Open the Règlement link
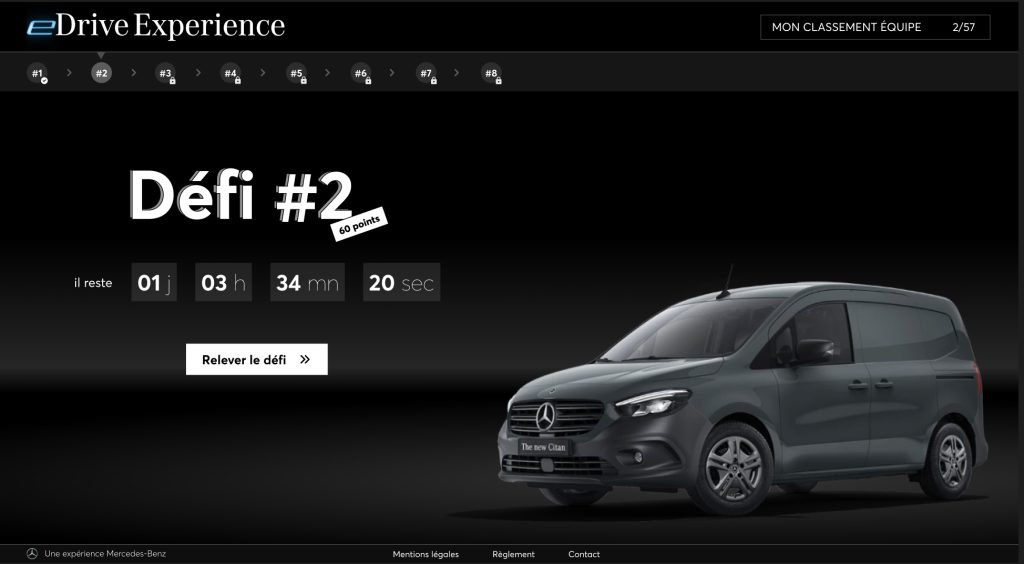Screen dimensions: 1024x564 [x=513, y=554]
